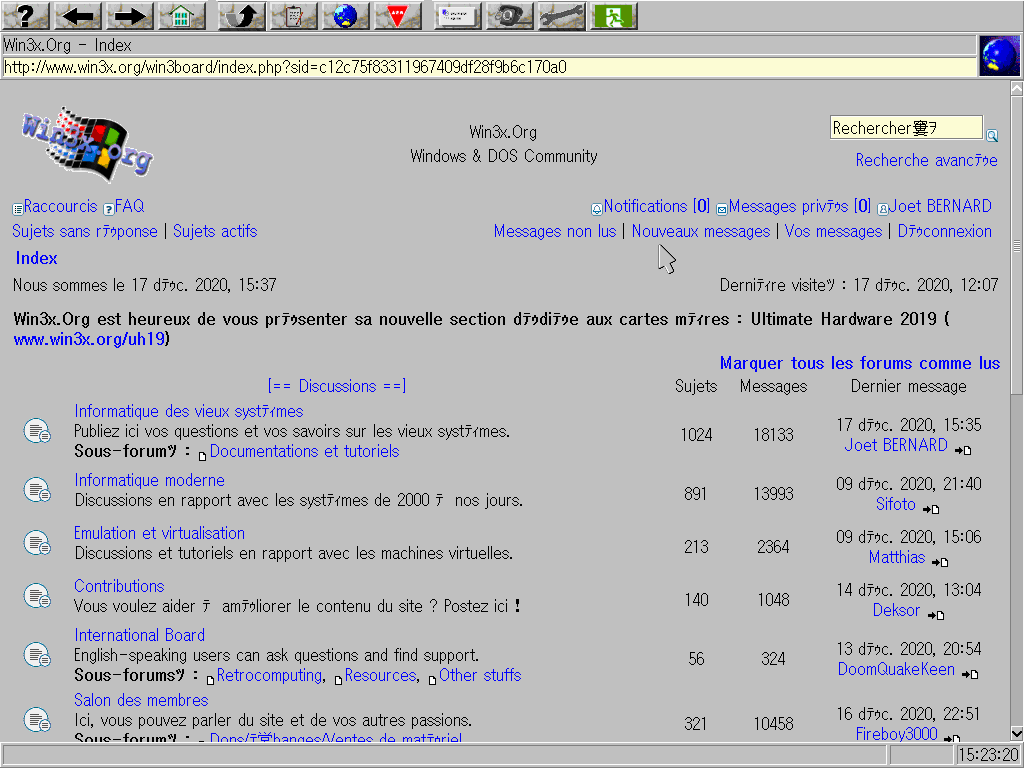Open the telephone dialer icon
This screenshot has height=768, width=1024.
tap(509, 15)
